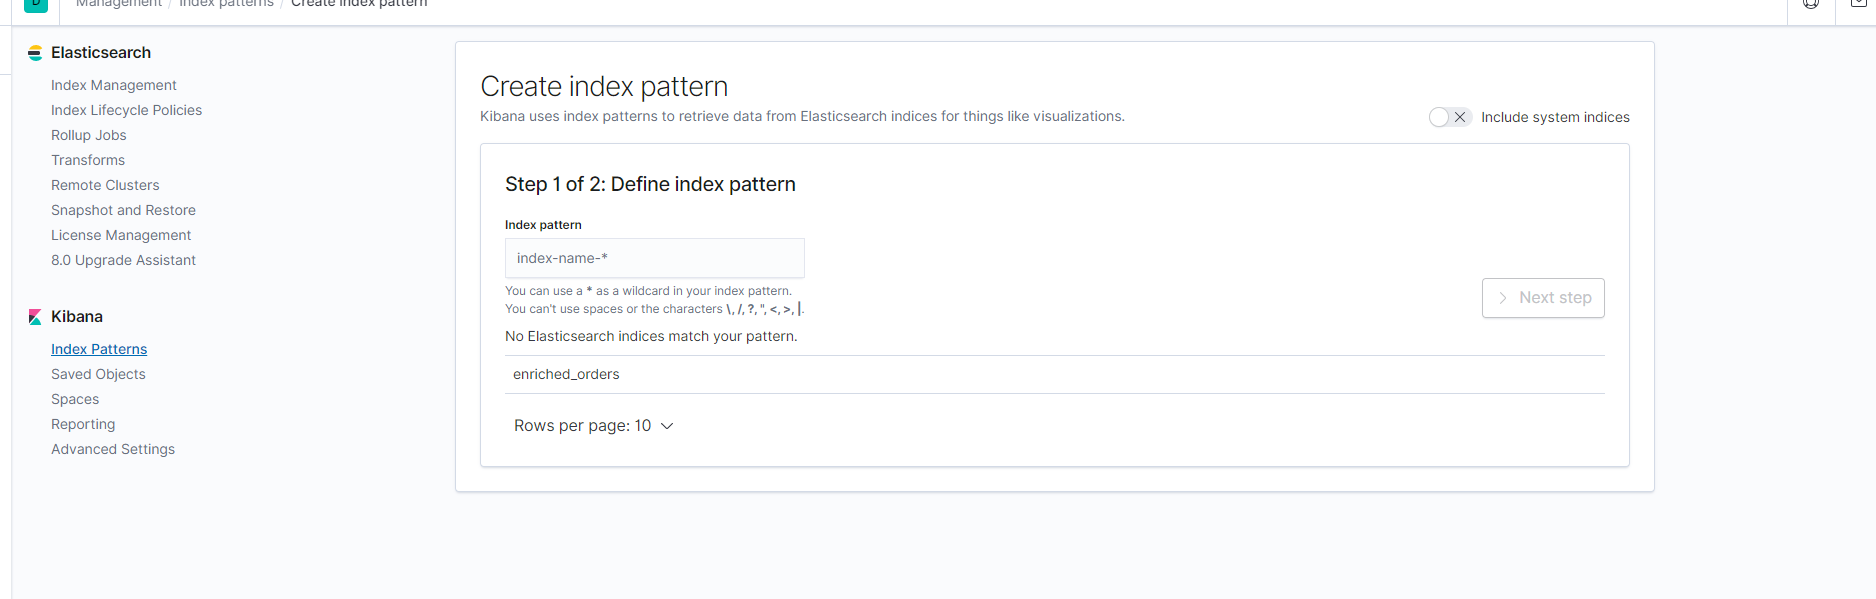Viewport: 1876px width, 599px height.
Task: Click the green space avatar icon
Action: (x=36, y=5)
